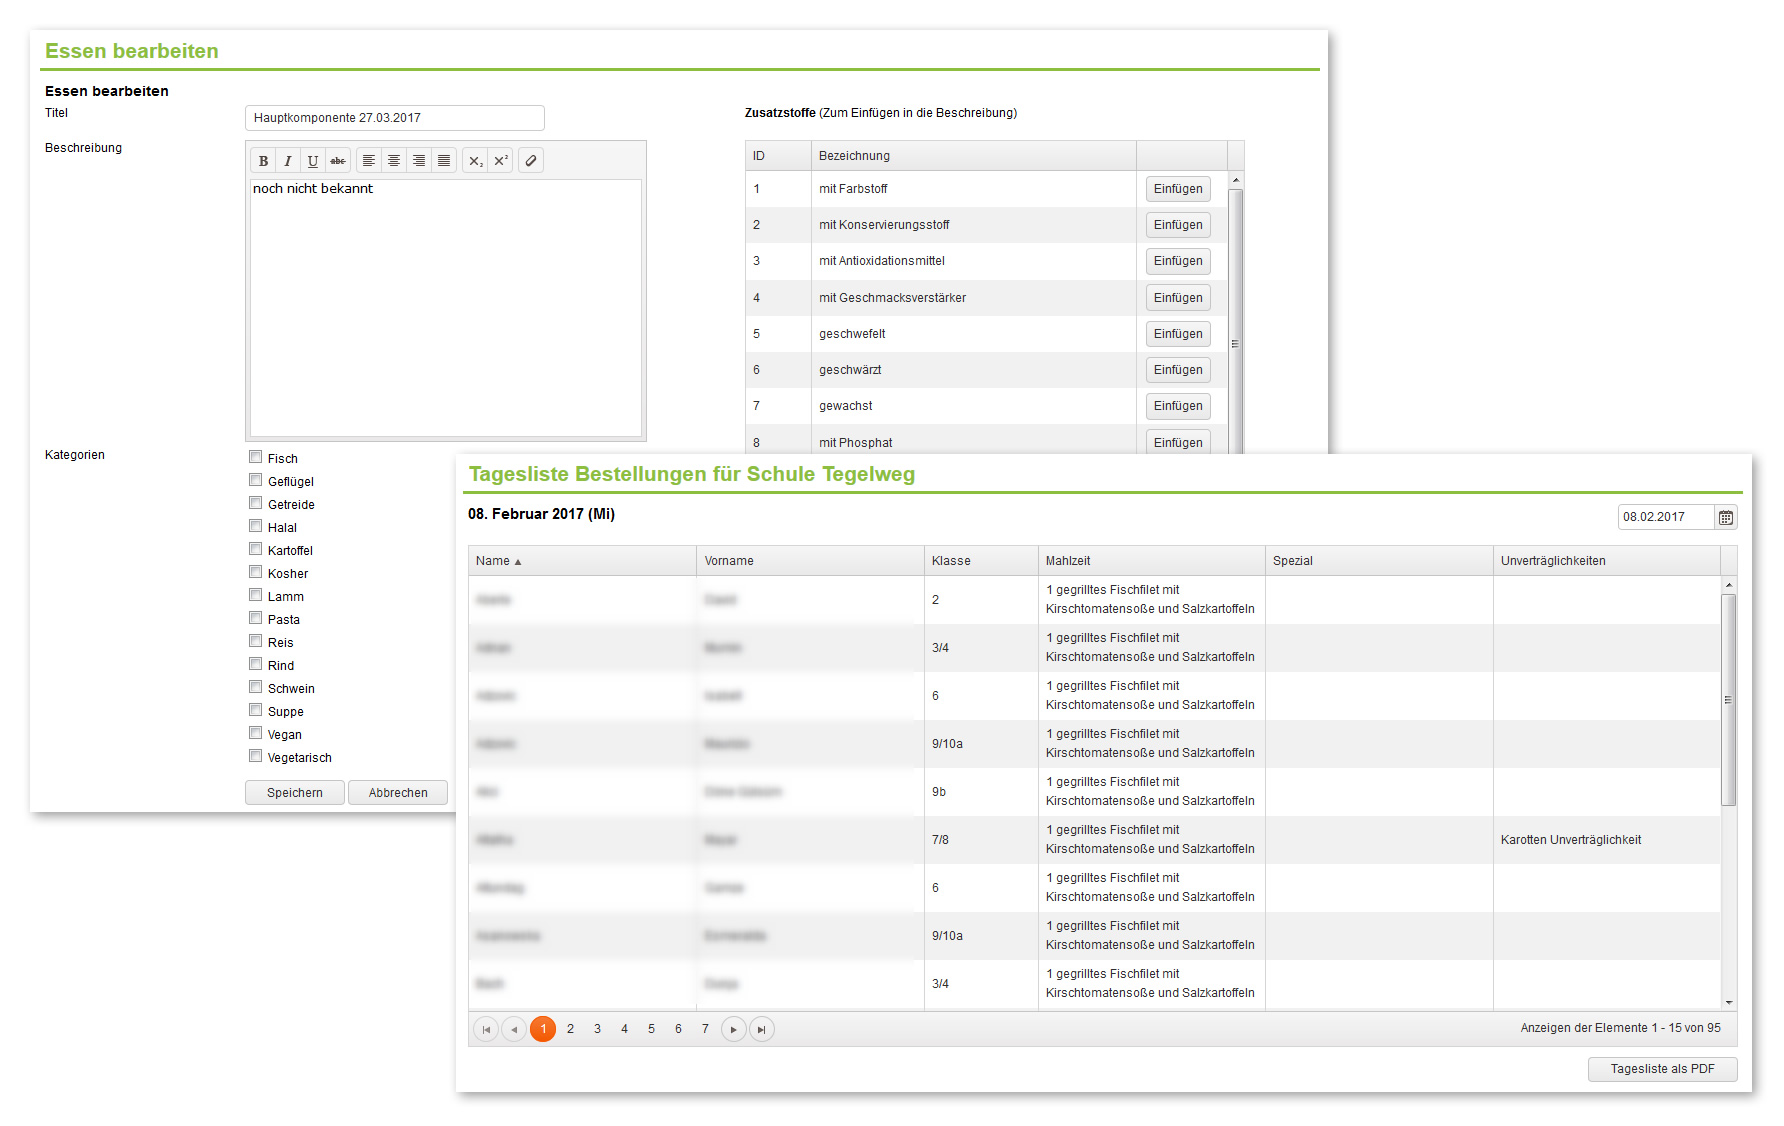Click the orders table vertical scrollbar
This screenshot has width=1784, height=1126.
point(1728,700)
